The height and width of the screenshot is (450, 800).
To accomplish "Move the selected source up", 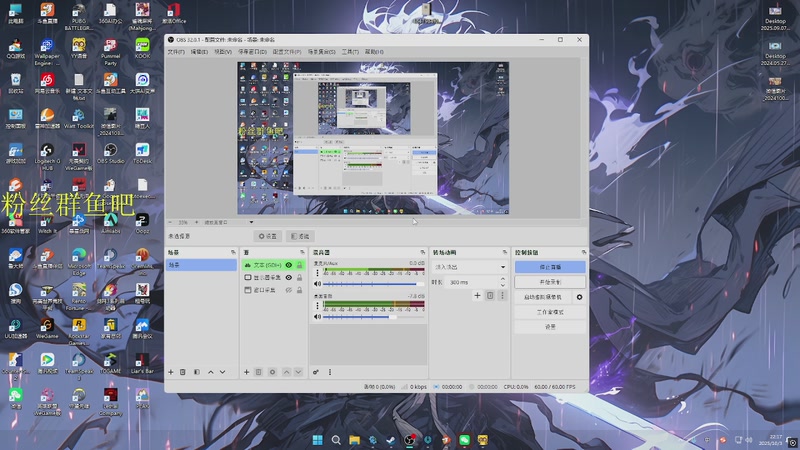I will coord(286,372).
